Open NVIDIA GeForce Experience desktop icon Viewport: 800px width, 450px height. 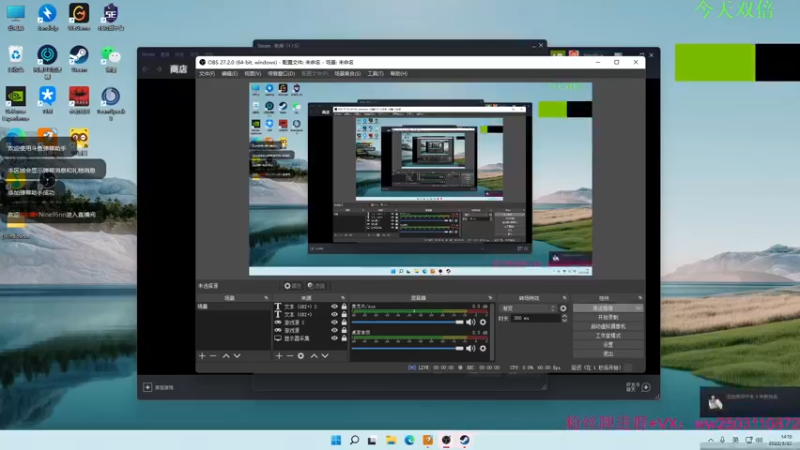[16, 104]
